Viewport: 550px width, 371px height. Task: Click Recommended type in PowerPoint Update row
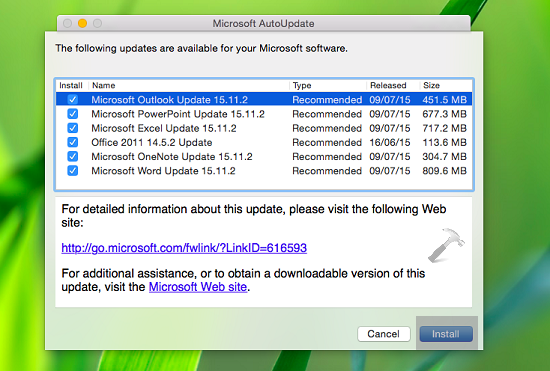click(327, 114)
